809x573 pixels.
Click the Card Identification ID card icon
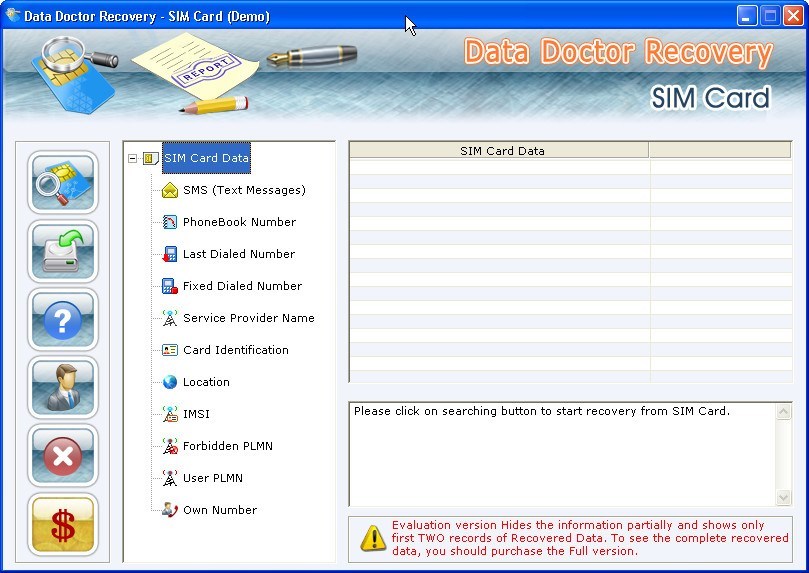tap(170, 350)
